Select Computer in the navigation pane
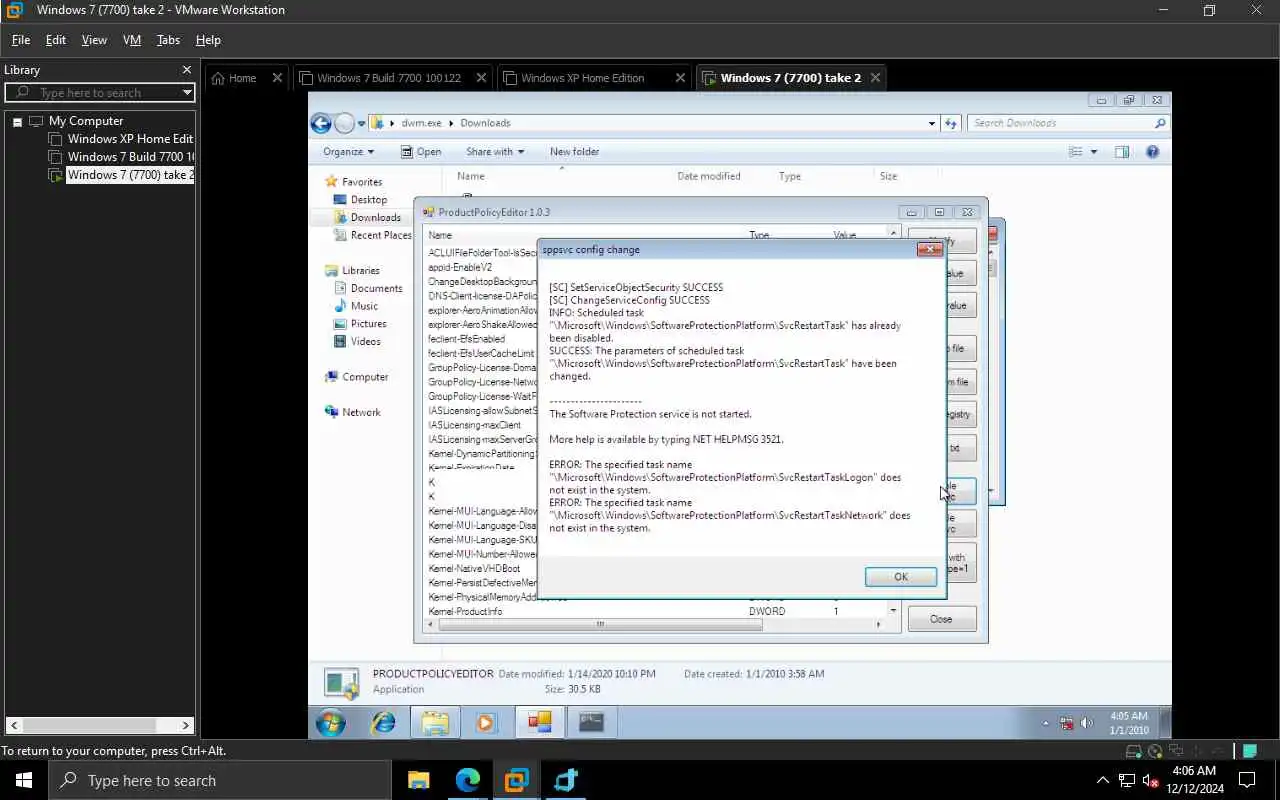The width and height of the screenshot is (1280, 800). point(356,377)
